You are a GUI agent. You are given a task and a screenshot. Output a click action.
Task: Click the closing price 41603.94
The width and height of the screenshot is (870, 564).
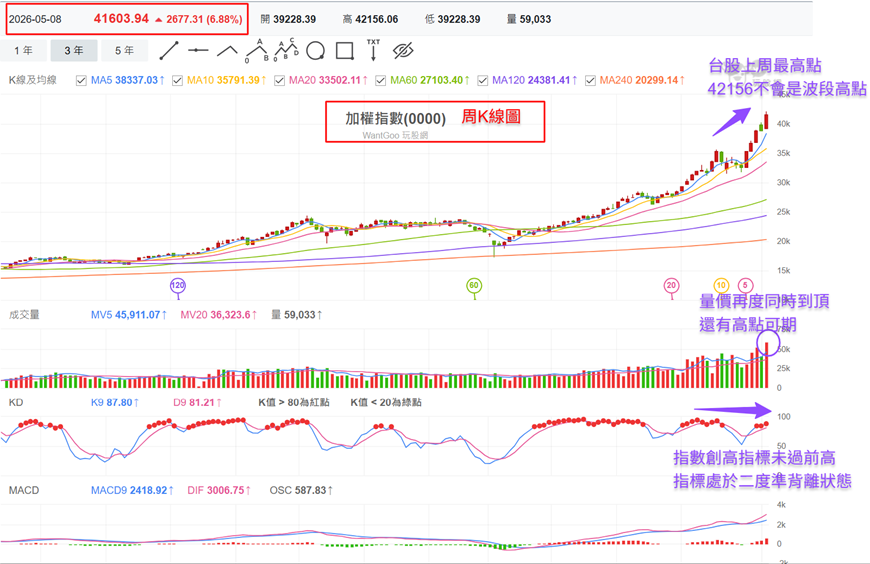(x=121, y=19)
